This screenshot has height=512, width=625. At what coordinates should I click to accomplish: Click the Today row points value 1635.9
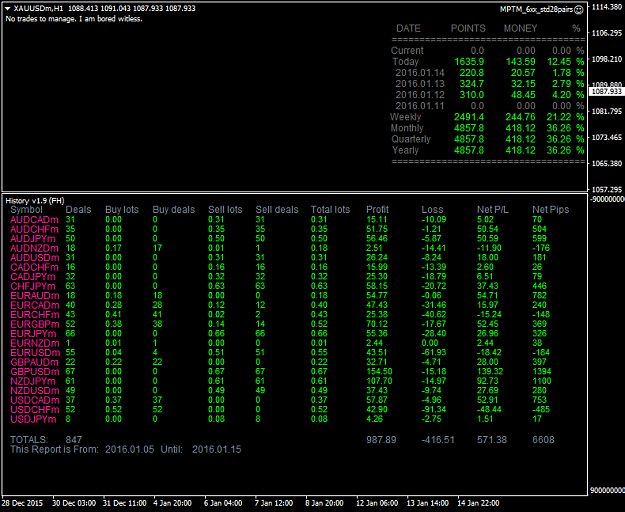tap(469, 62)
